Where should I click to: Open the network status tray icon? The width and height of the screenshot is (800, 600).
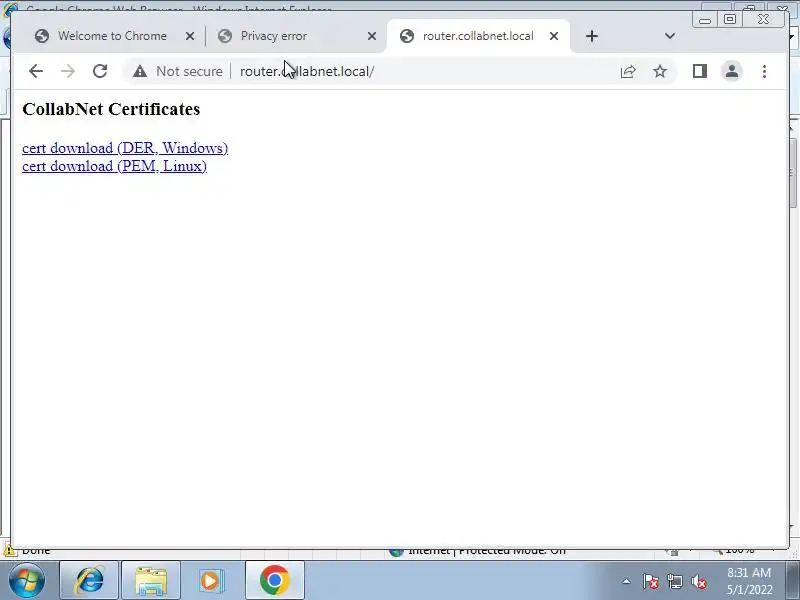[x=674, y=581]
